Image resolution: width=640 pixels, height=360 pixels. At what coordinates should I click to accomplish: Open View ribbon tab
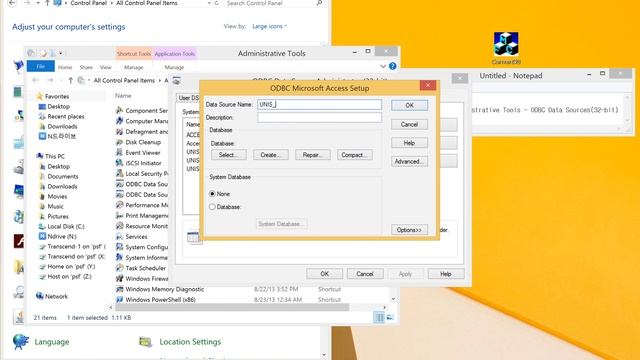(106, 67)
